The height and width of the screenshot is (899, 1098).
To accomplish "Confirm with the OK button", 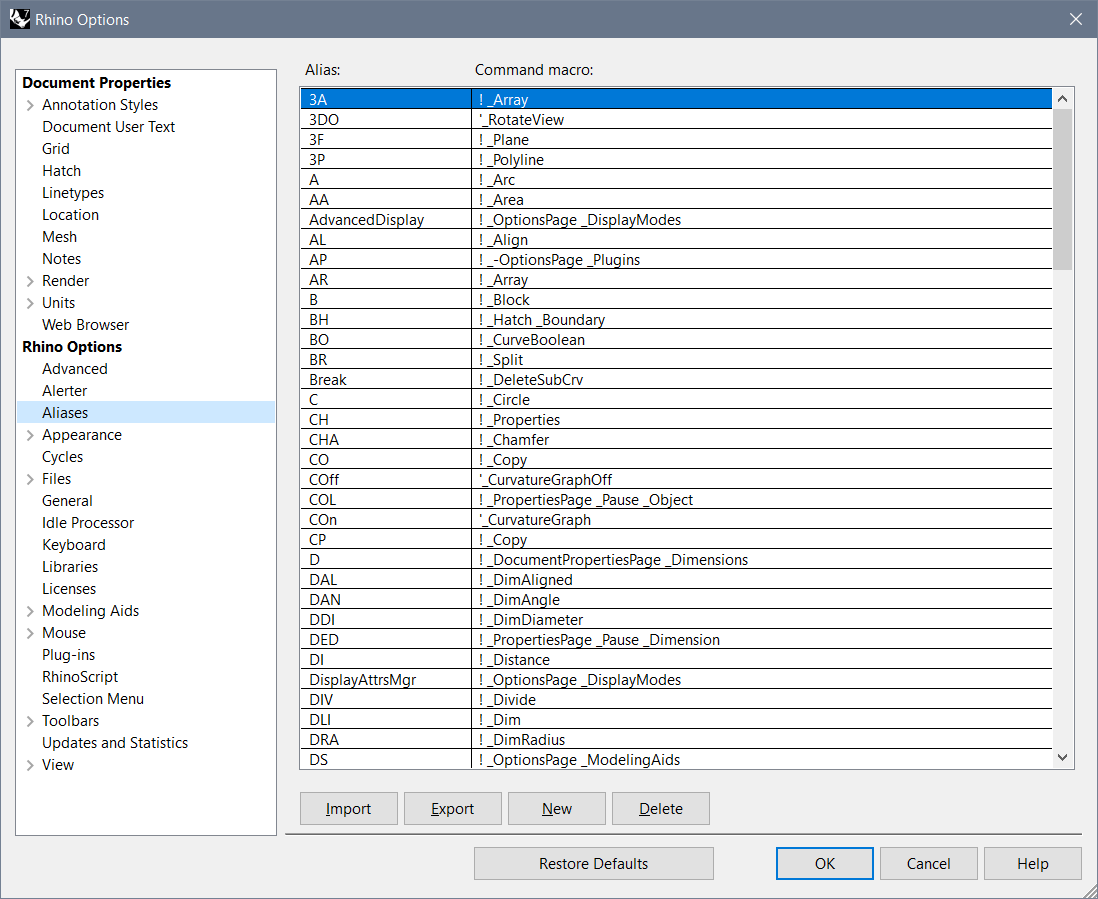I will click(825, 863).
